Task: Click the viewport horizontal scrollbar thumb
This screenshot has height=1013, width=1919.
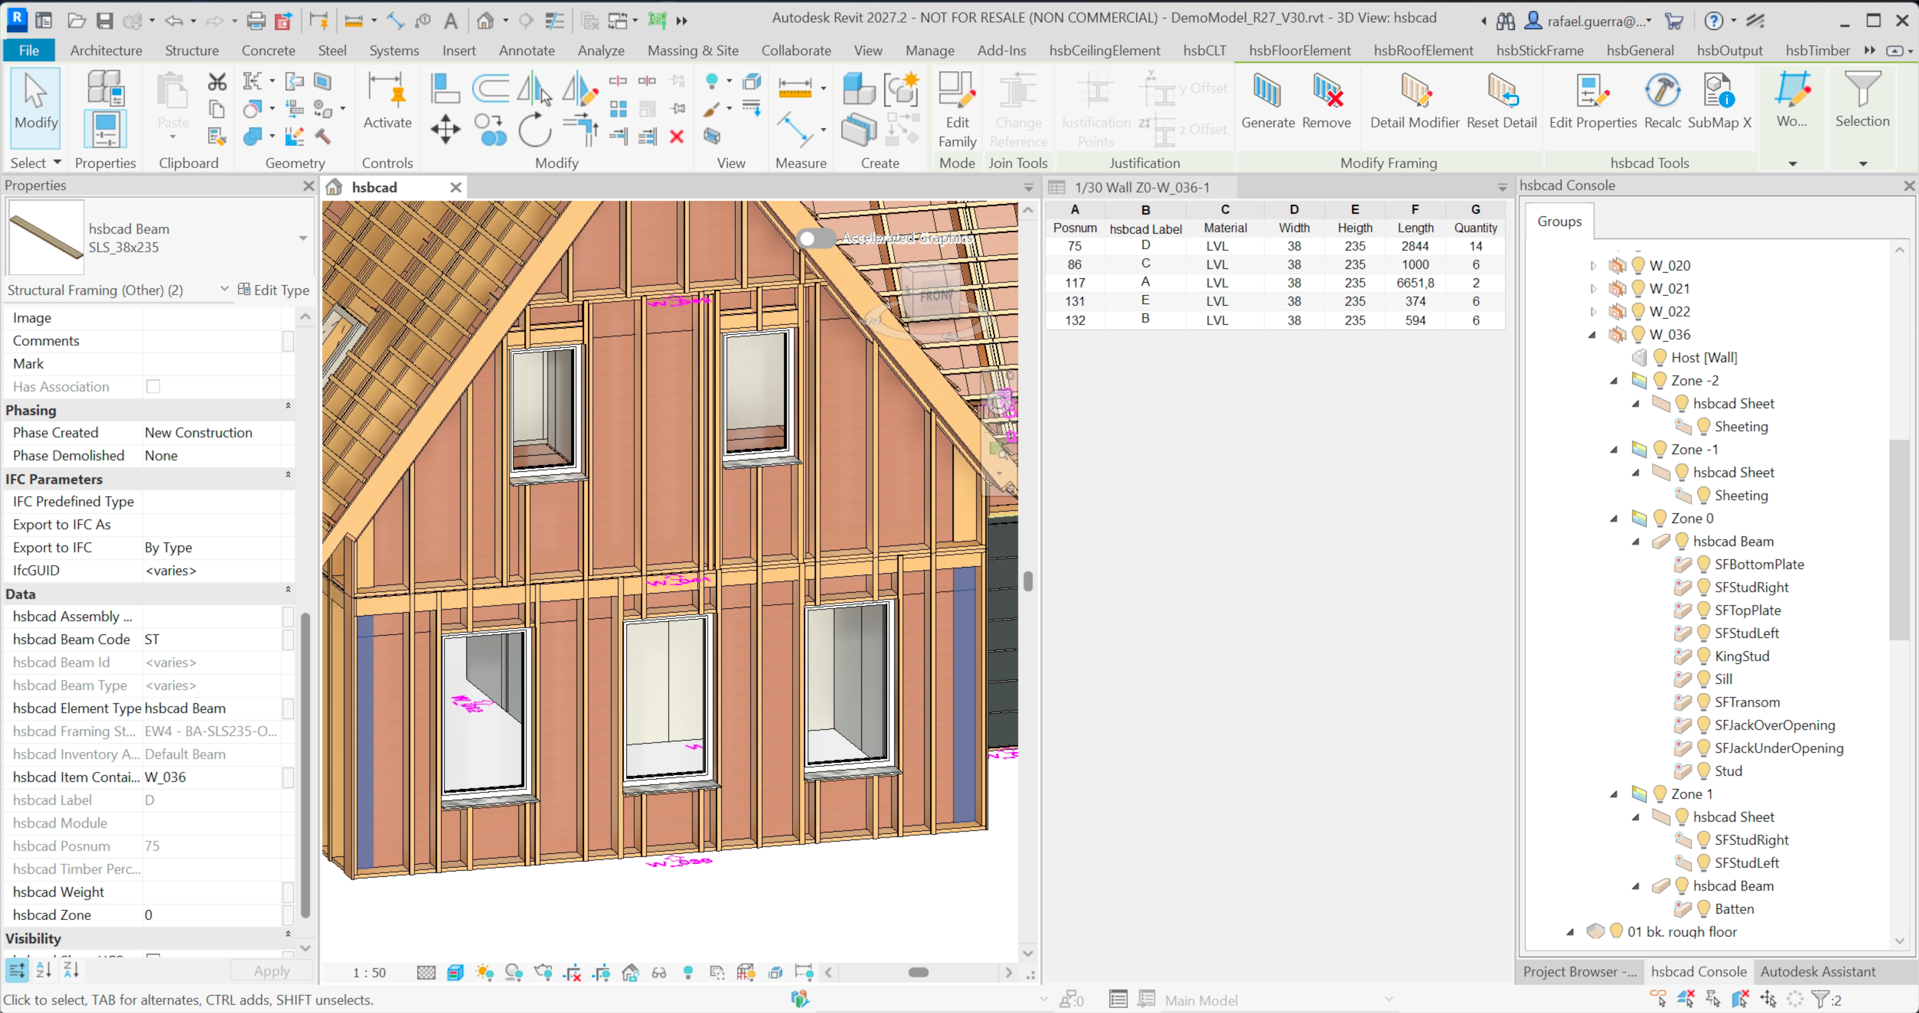Action: click(x=918, y=972)
